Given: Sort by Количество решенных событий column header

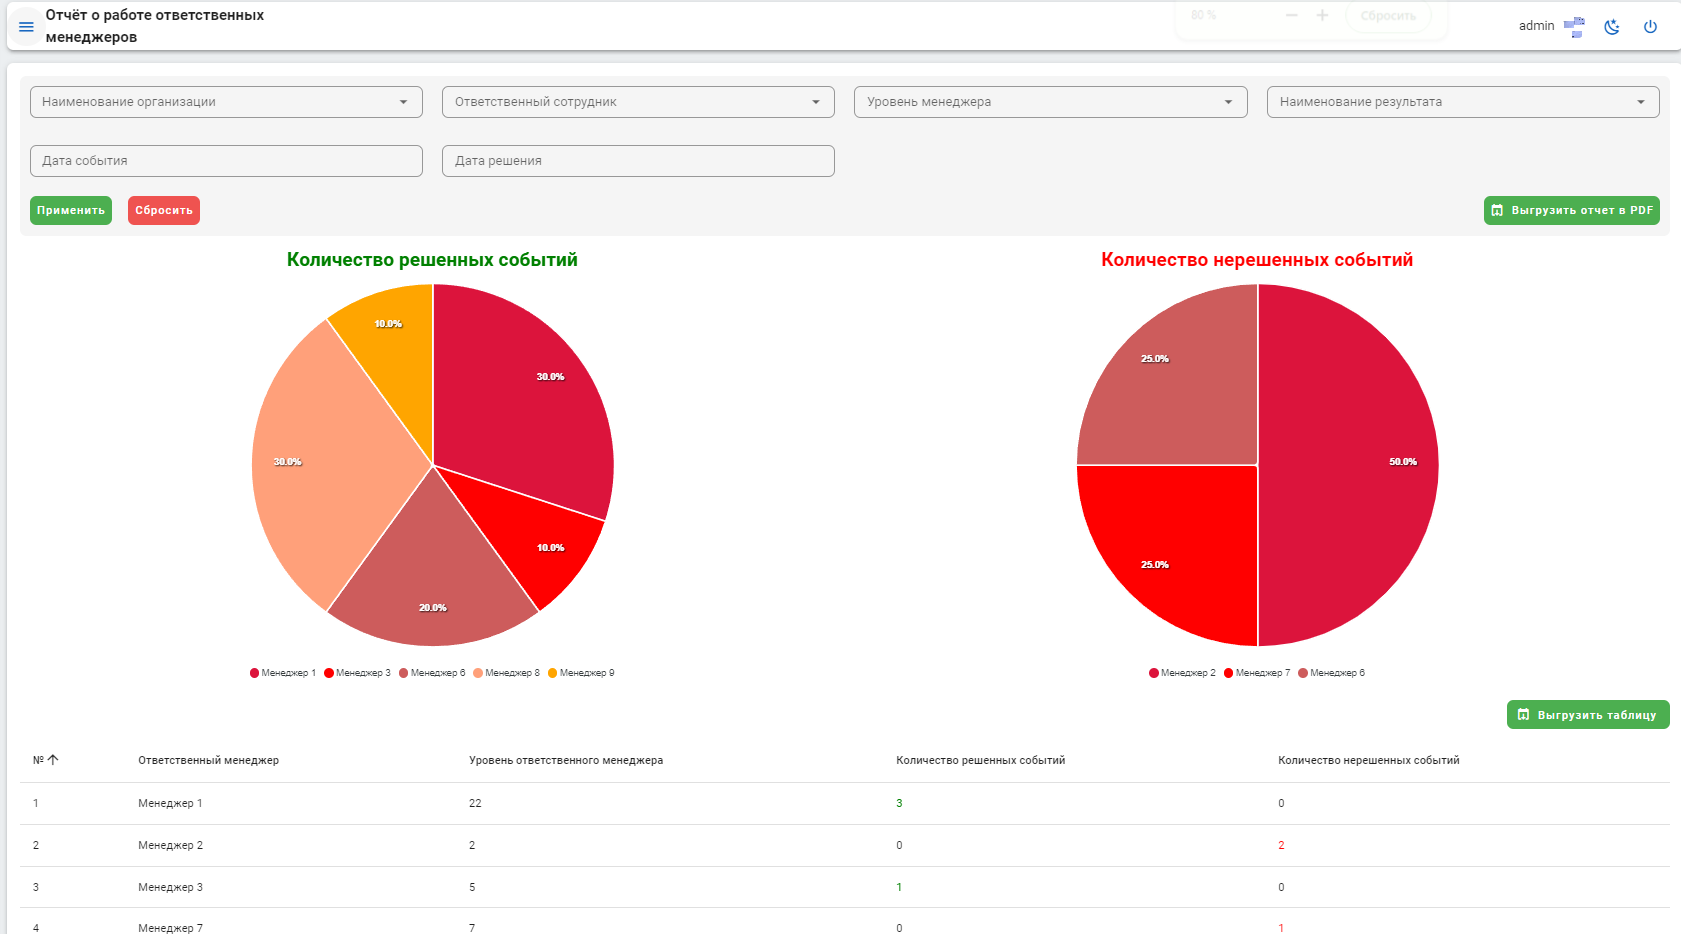Looking at the screenshot, I should tap(980, 760).
